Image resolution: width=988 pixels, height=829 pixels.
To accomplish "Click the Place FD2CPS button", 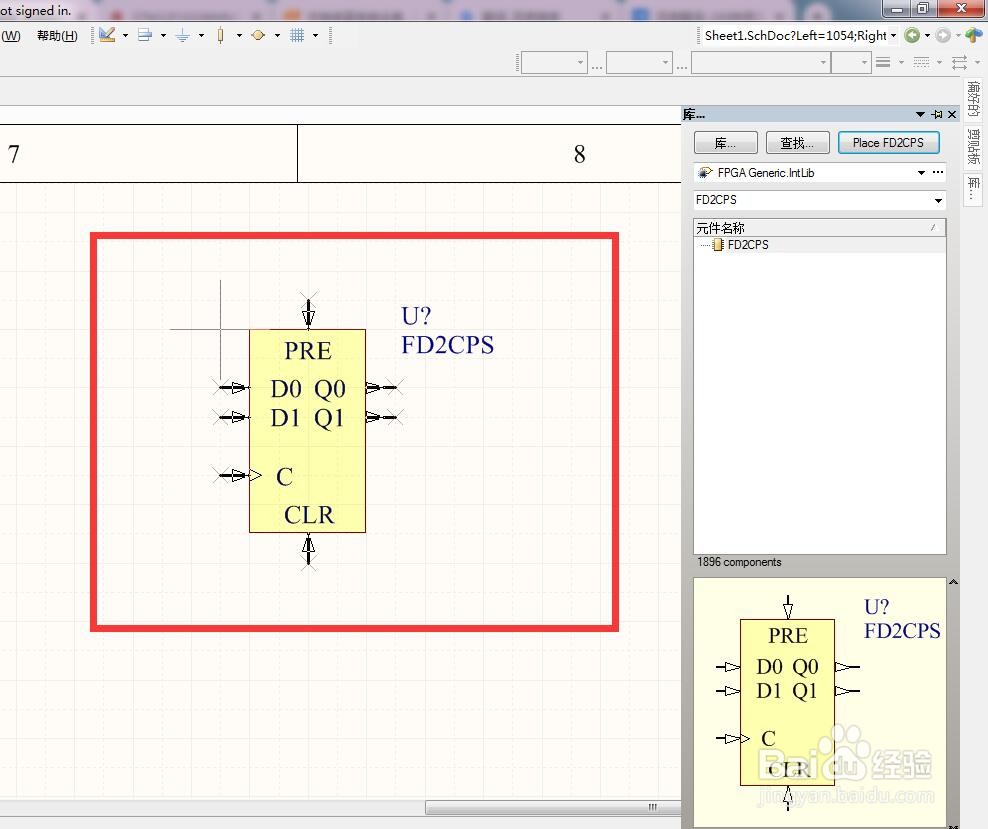I will (x=888, y=143).
